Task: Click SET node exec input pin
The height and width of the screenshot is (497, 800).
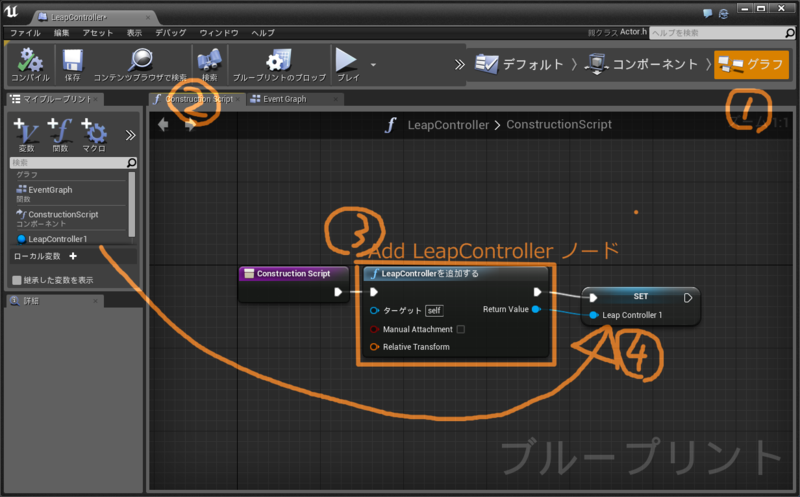Action: click(x=593, y=297)
